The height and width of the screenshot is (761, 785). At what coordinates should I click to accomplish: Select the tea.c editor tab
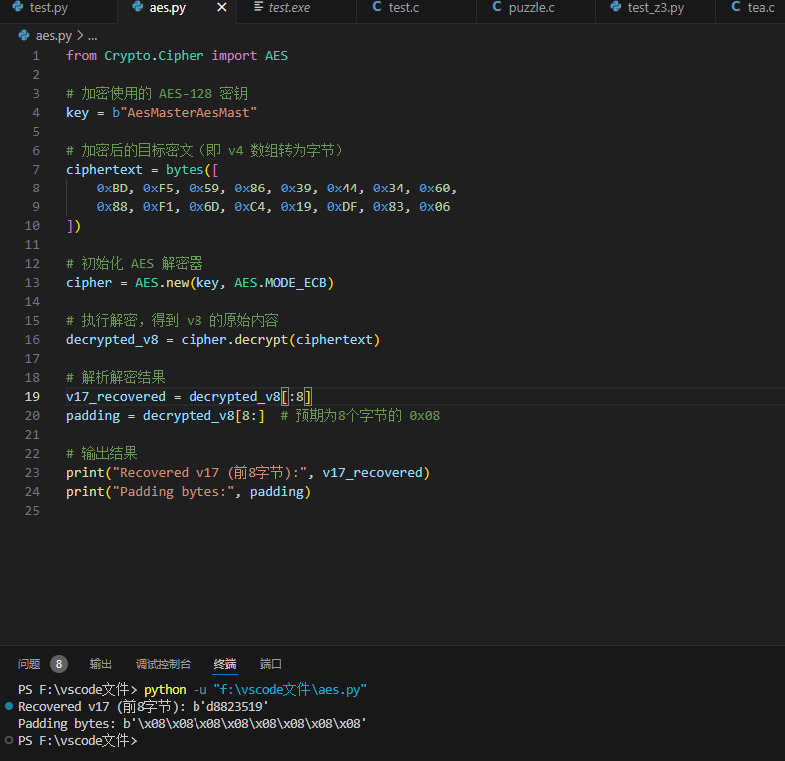pos(760,8)
